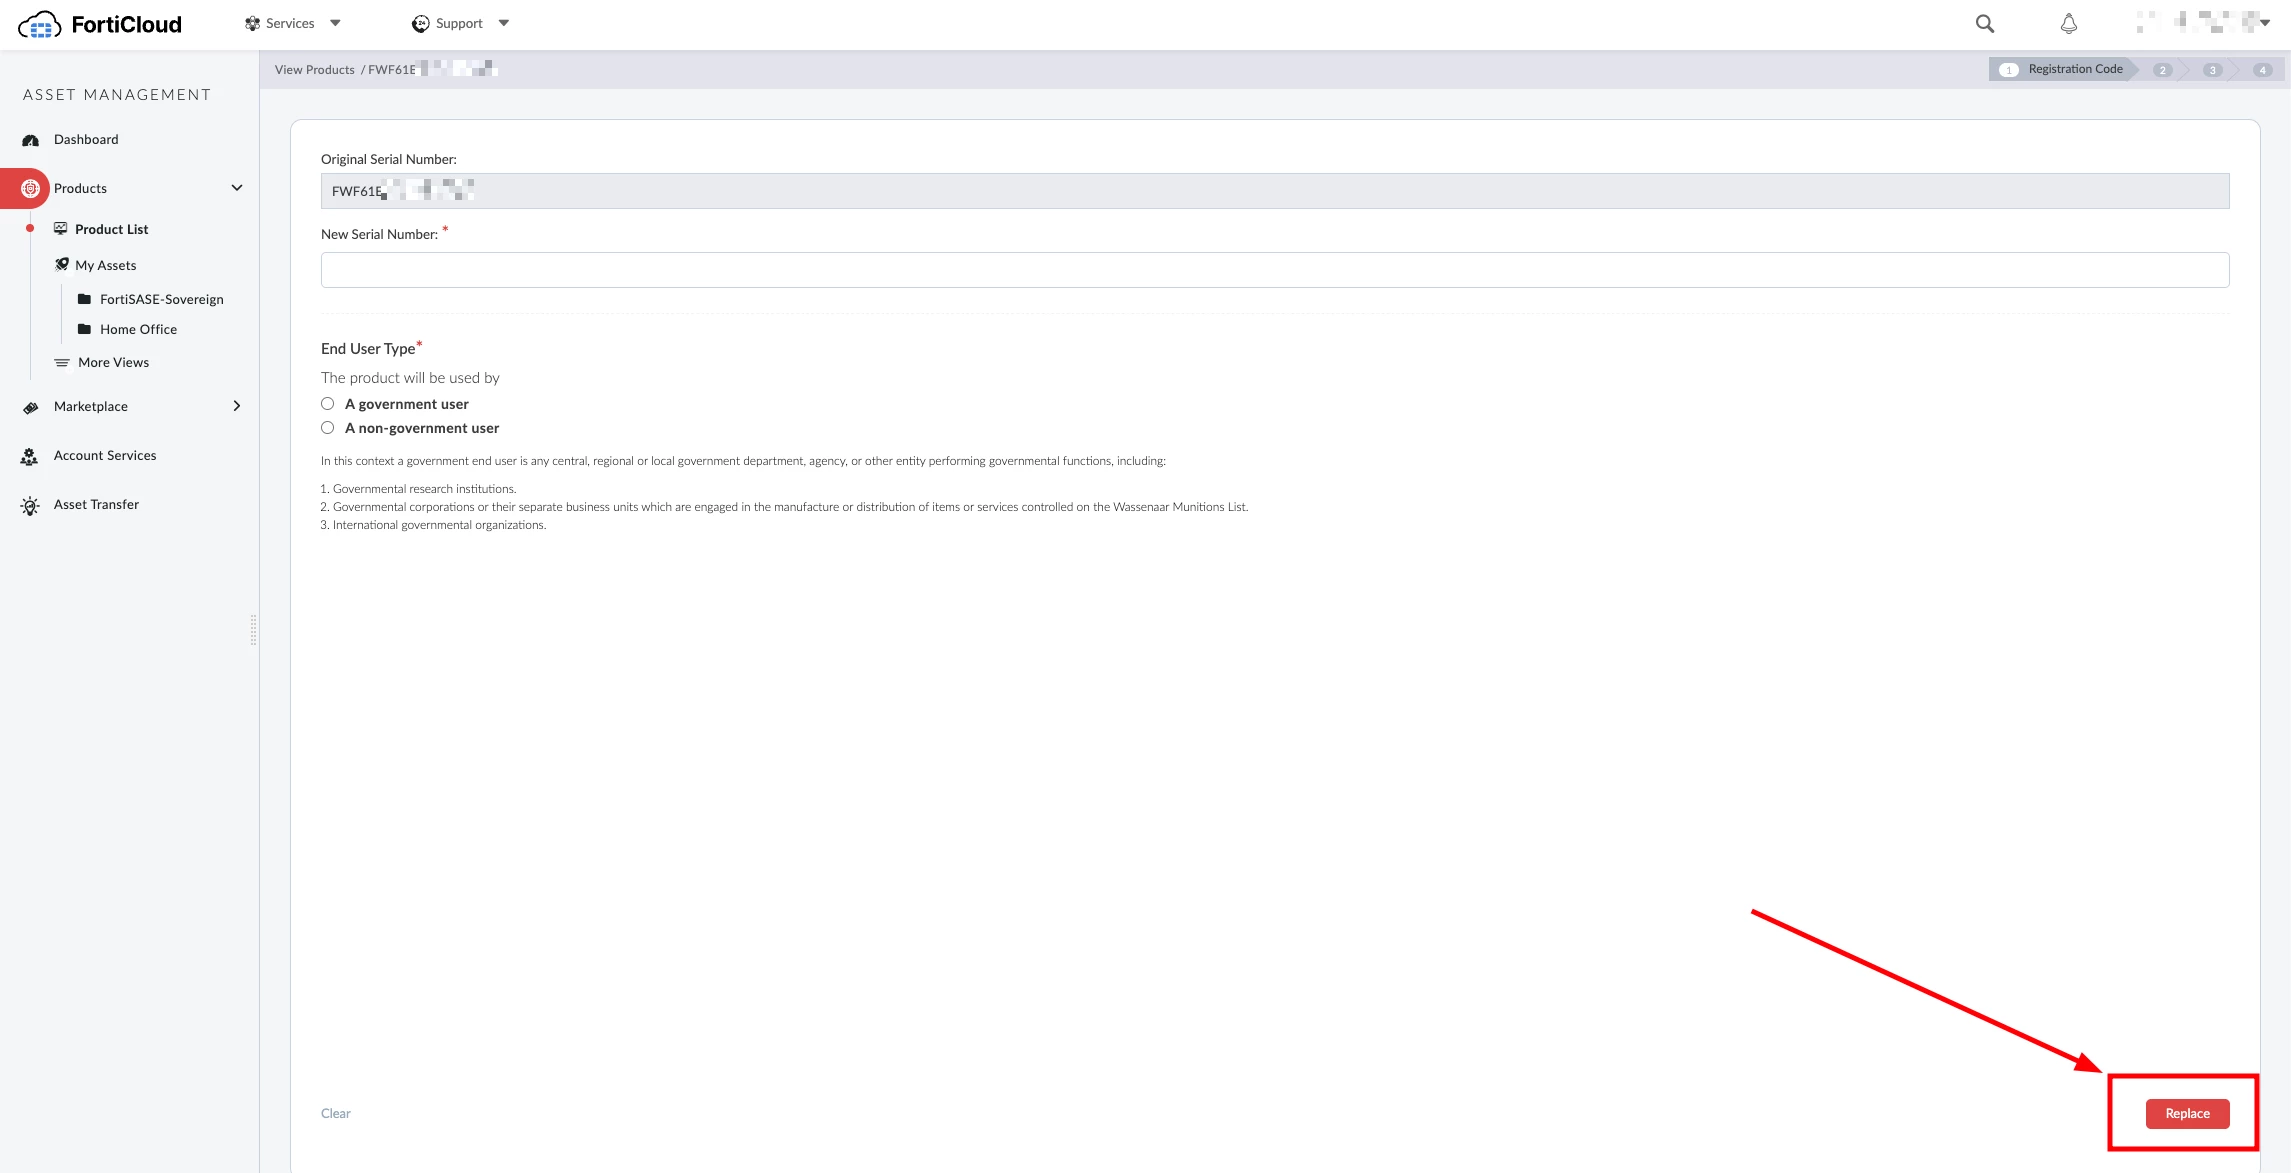The height and width of the screenshot is (1173, 2291).
Task: Select wizard step 3
Action: tap(2212, 70)
